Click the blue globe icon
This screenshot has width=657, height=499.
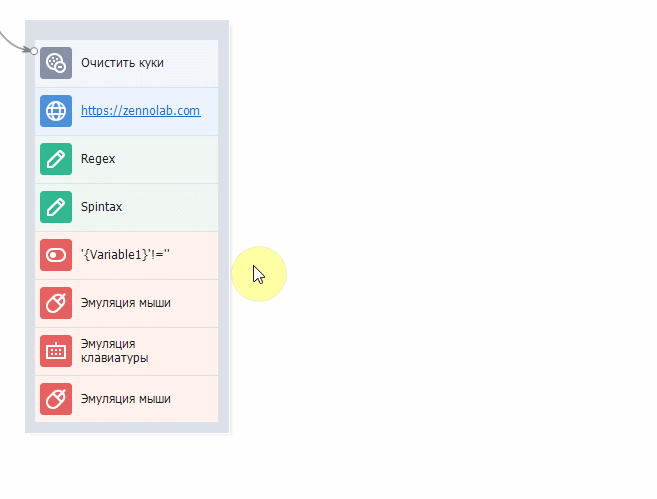point(56,111)
